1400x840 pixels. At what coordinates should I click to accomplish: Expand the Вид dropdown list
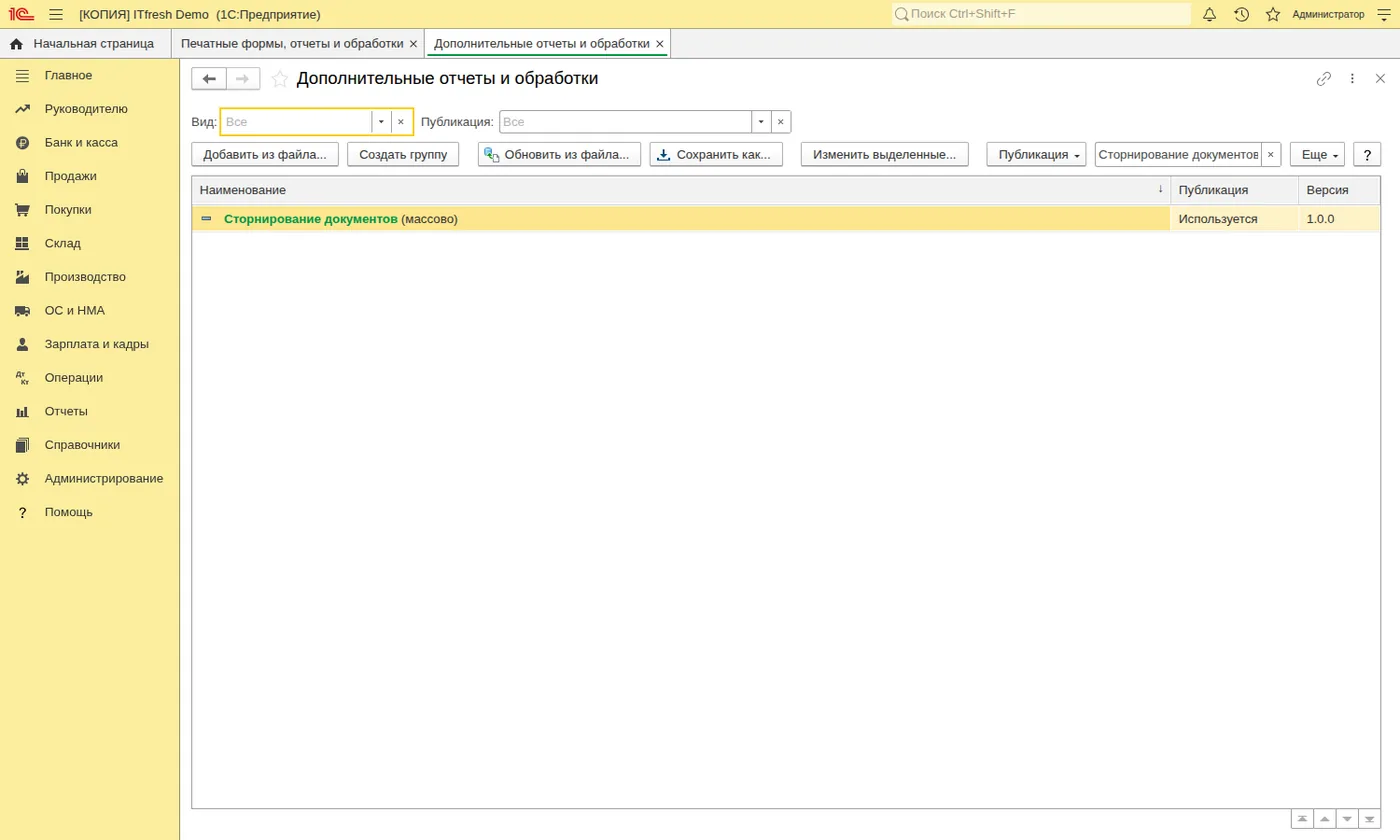(381, 122)
